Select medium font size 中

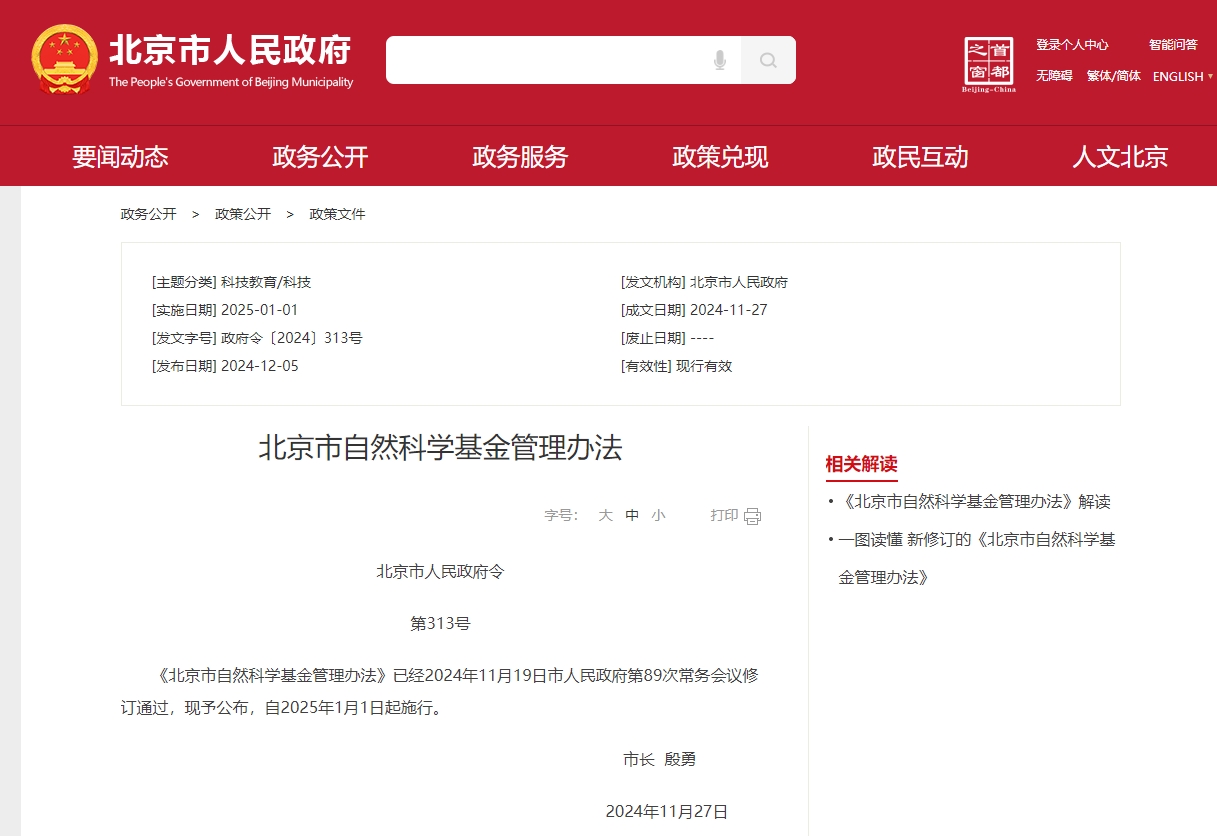(x=632, y=516)
